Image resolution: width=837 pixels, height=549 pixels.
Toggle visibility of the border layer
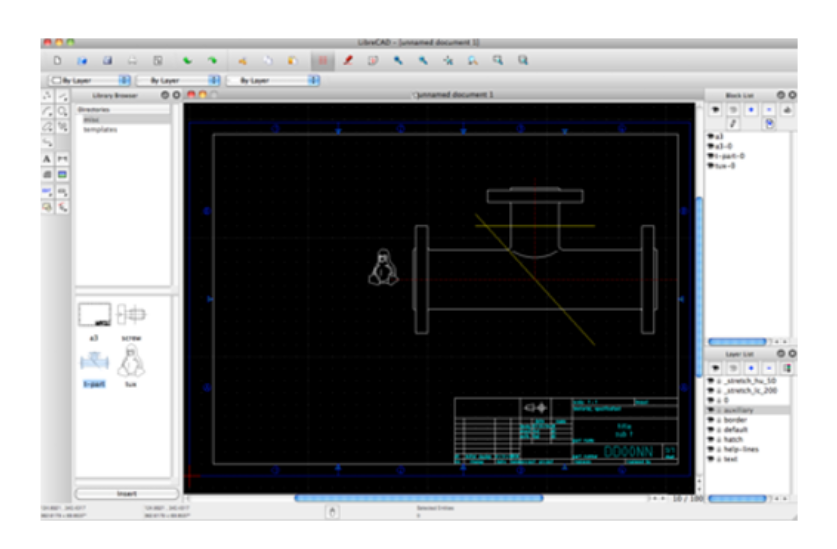coord(711,420)
